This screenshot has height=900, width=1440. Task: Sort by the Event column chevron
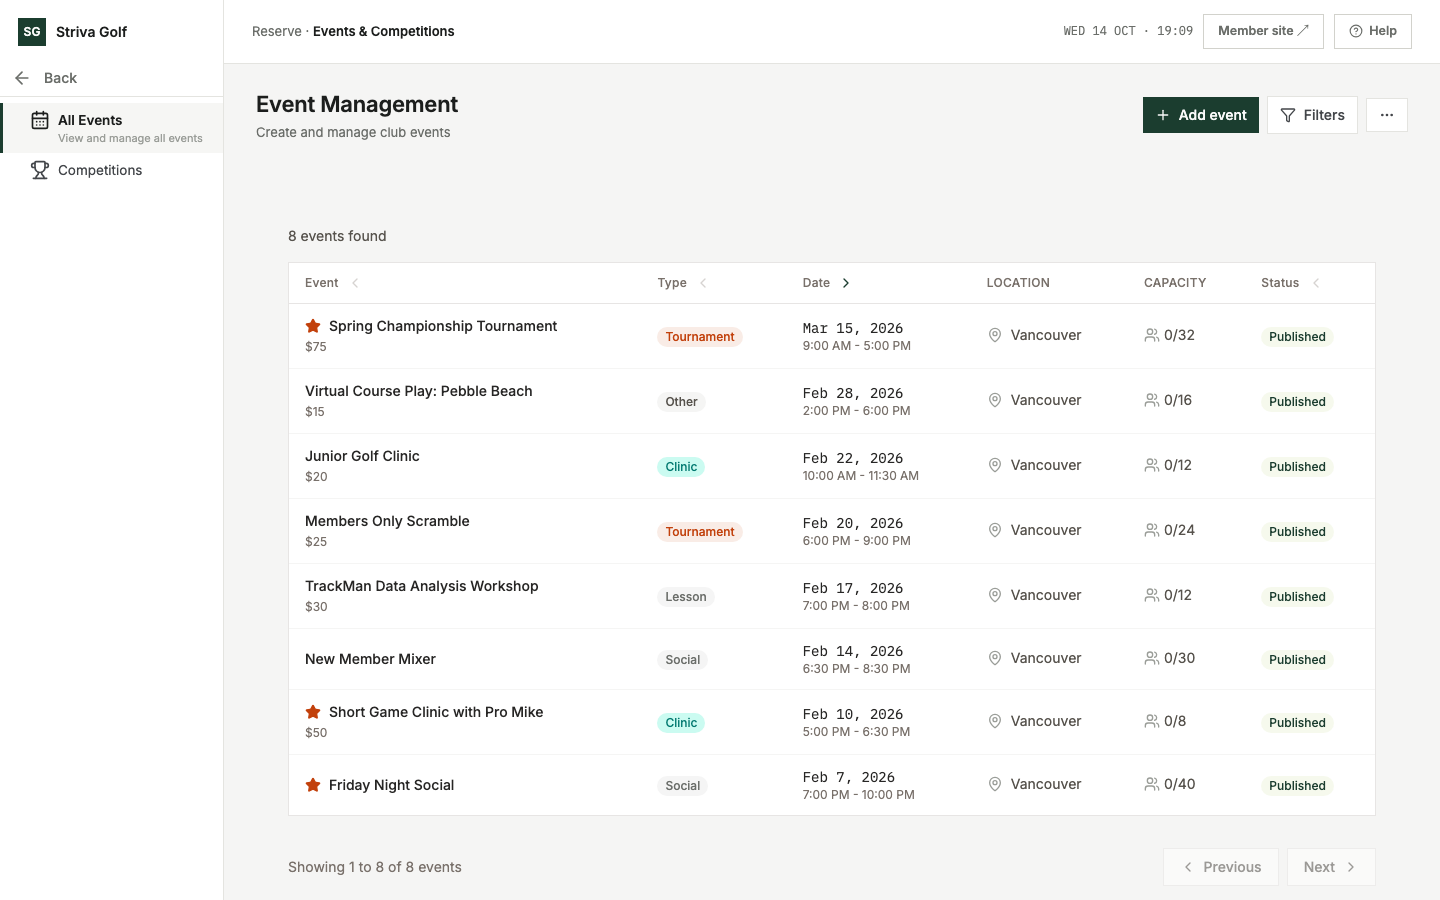[x=355, y=283]
